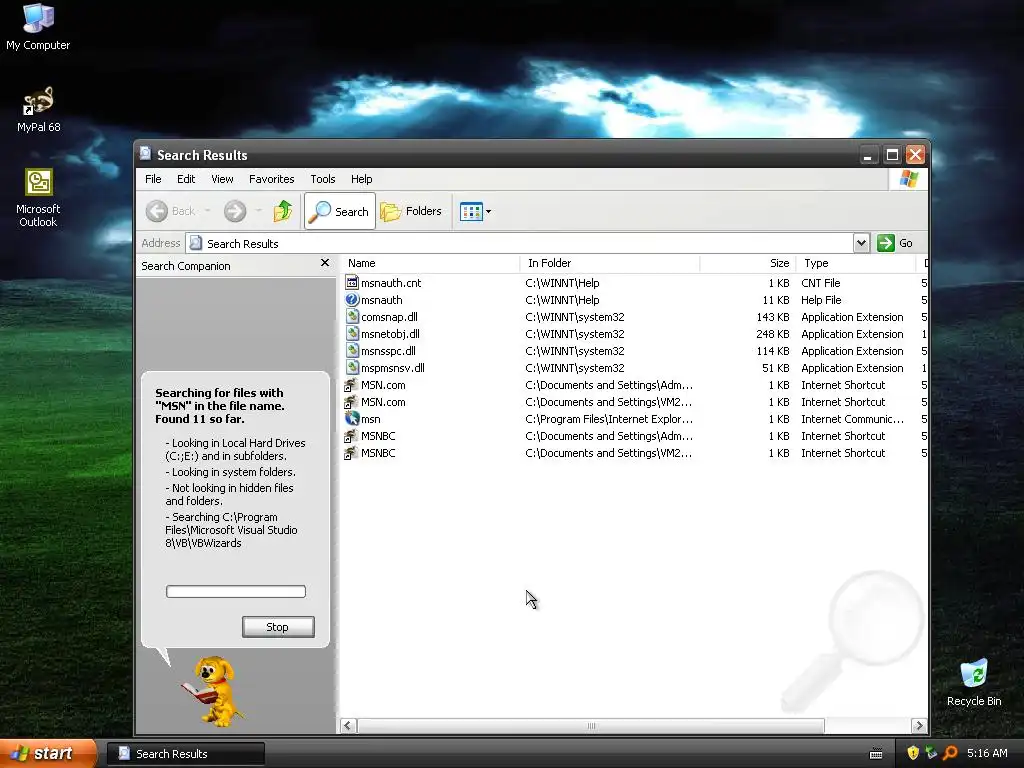Click the magnifier tray icon
The height and width of the screenshot is (768, 1024).
click(950, 753)
